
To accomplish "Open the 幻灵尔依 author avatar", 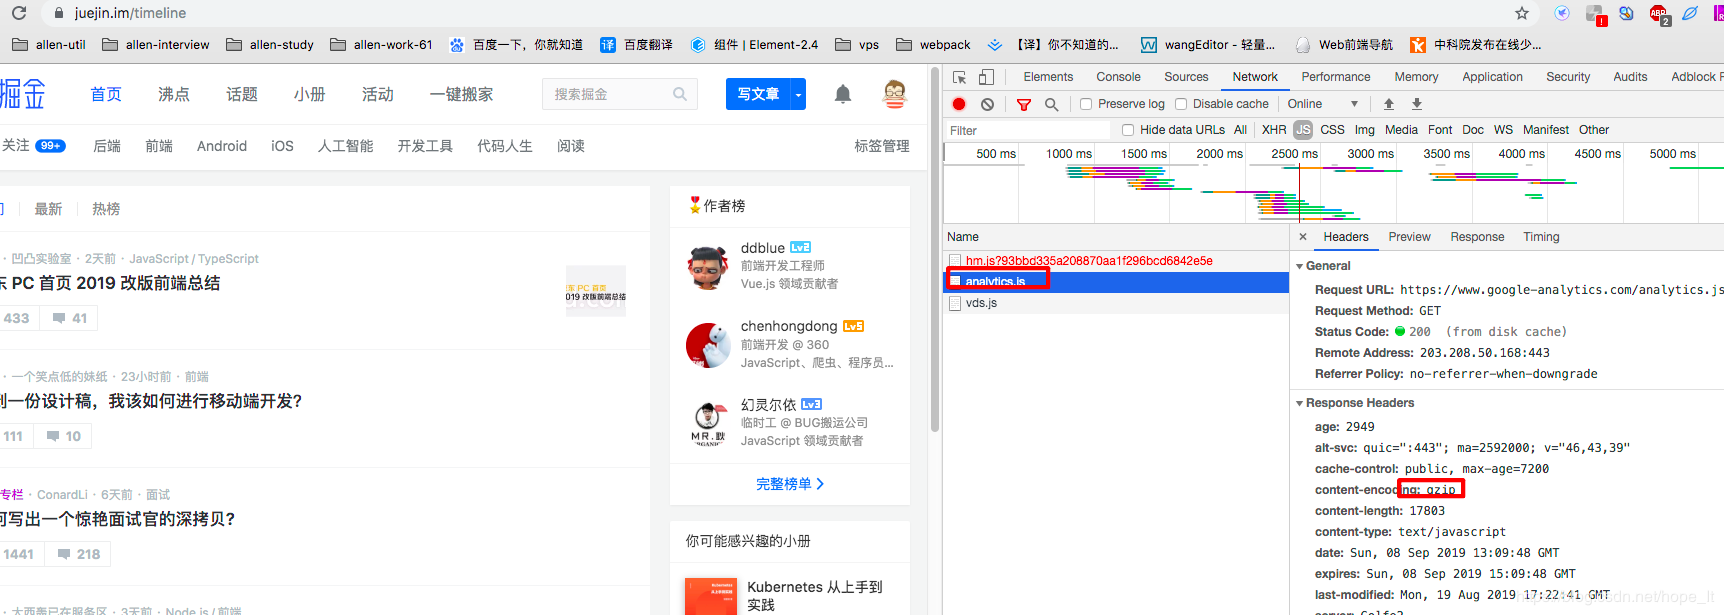I will coord(708,423).
